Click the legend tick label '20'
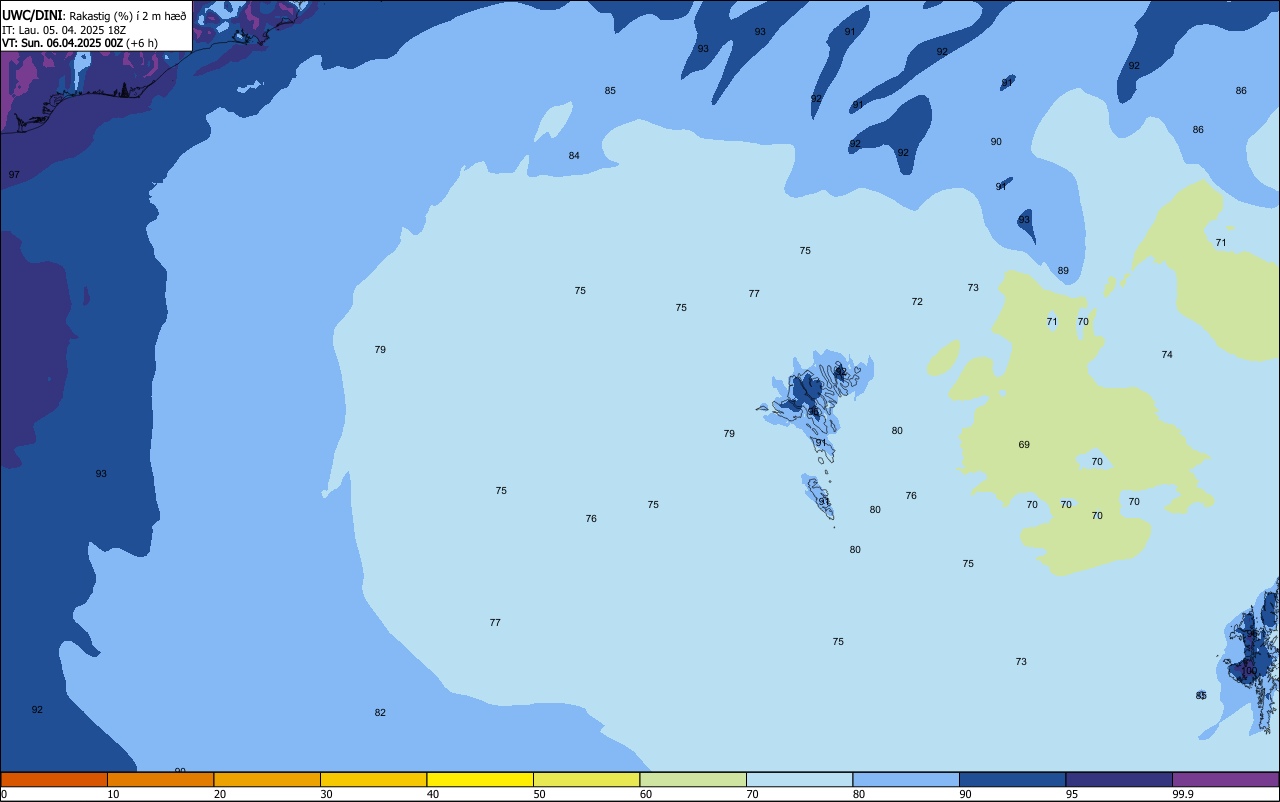The width and height of the screenshot is (1280, 802). tap(220, 794)
